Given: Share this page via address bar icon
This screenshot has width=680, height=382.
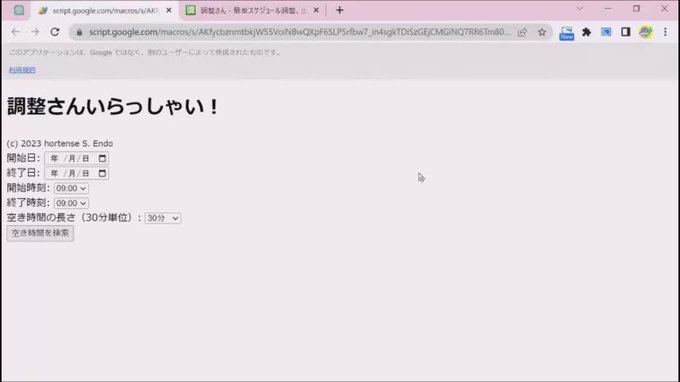Looking at the screenshot, I should pyautogui.click(x=522, y=32).
